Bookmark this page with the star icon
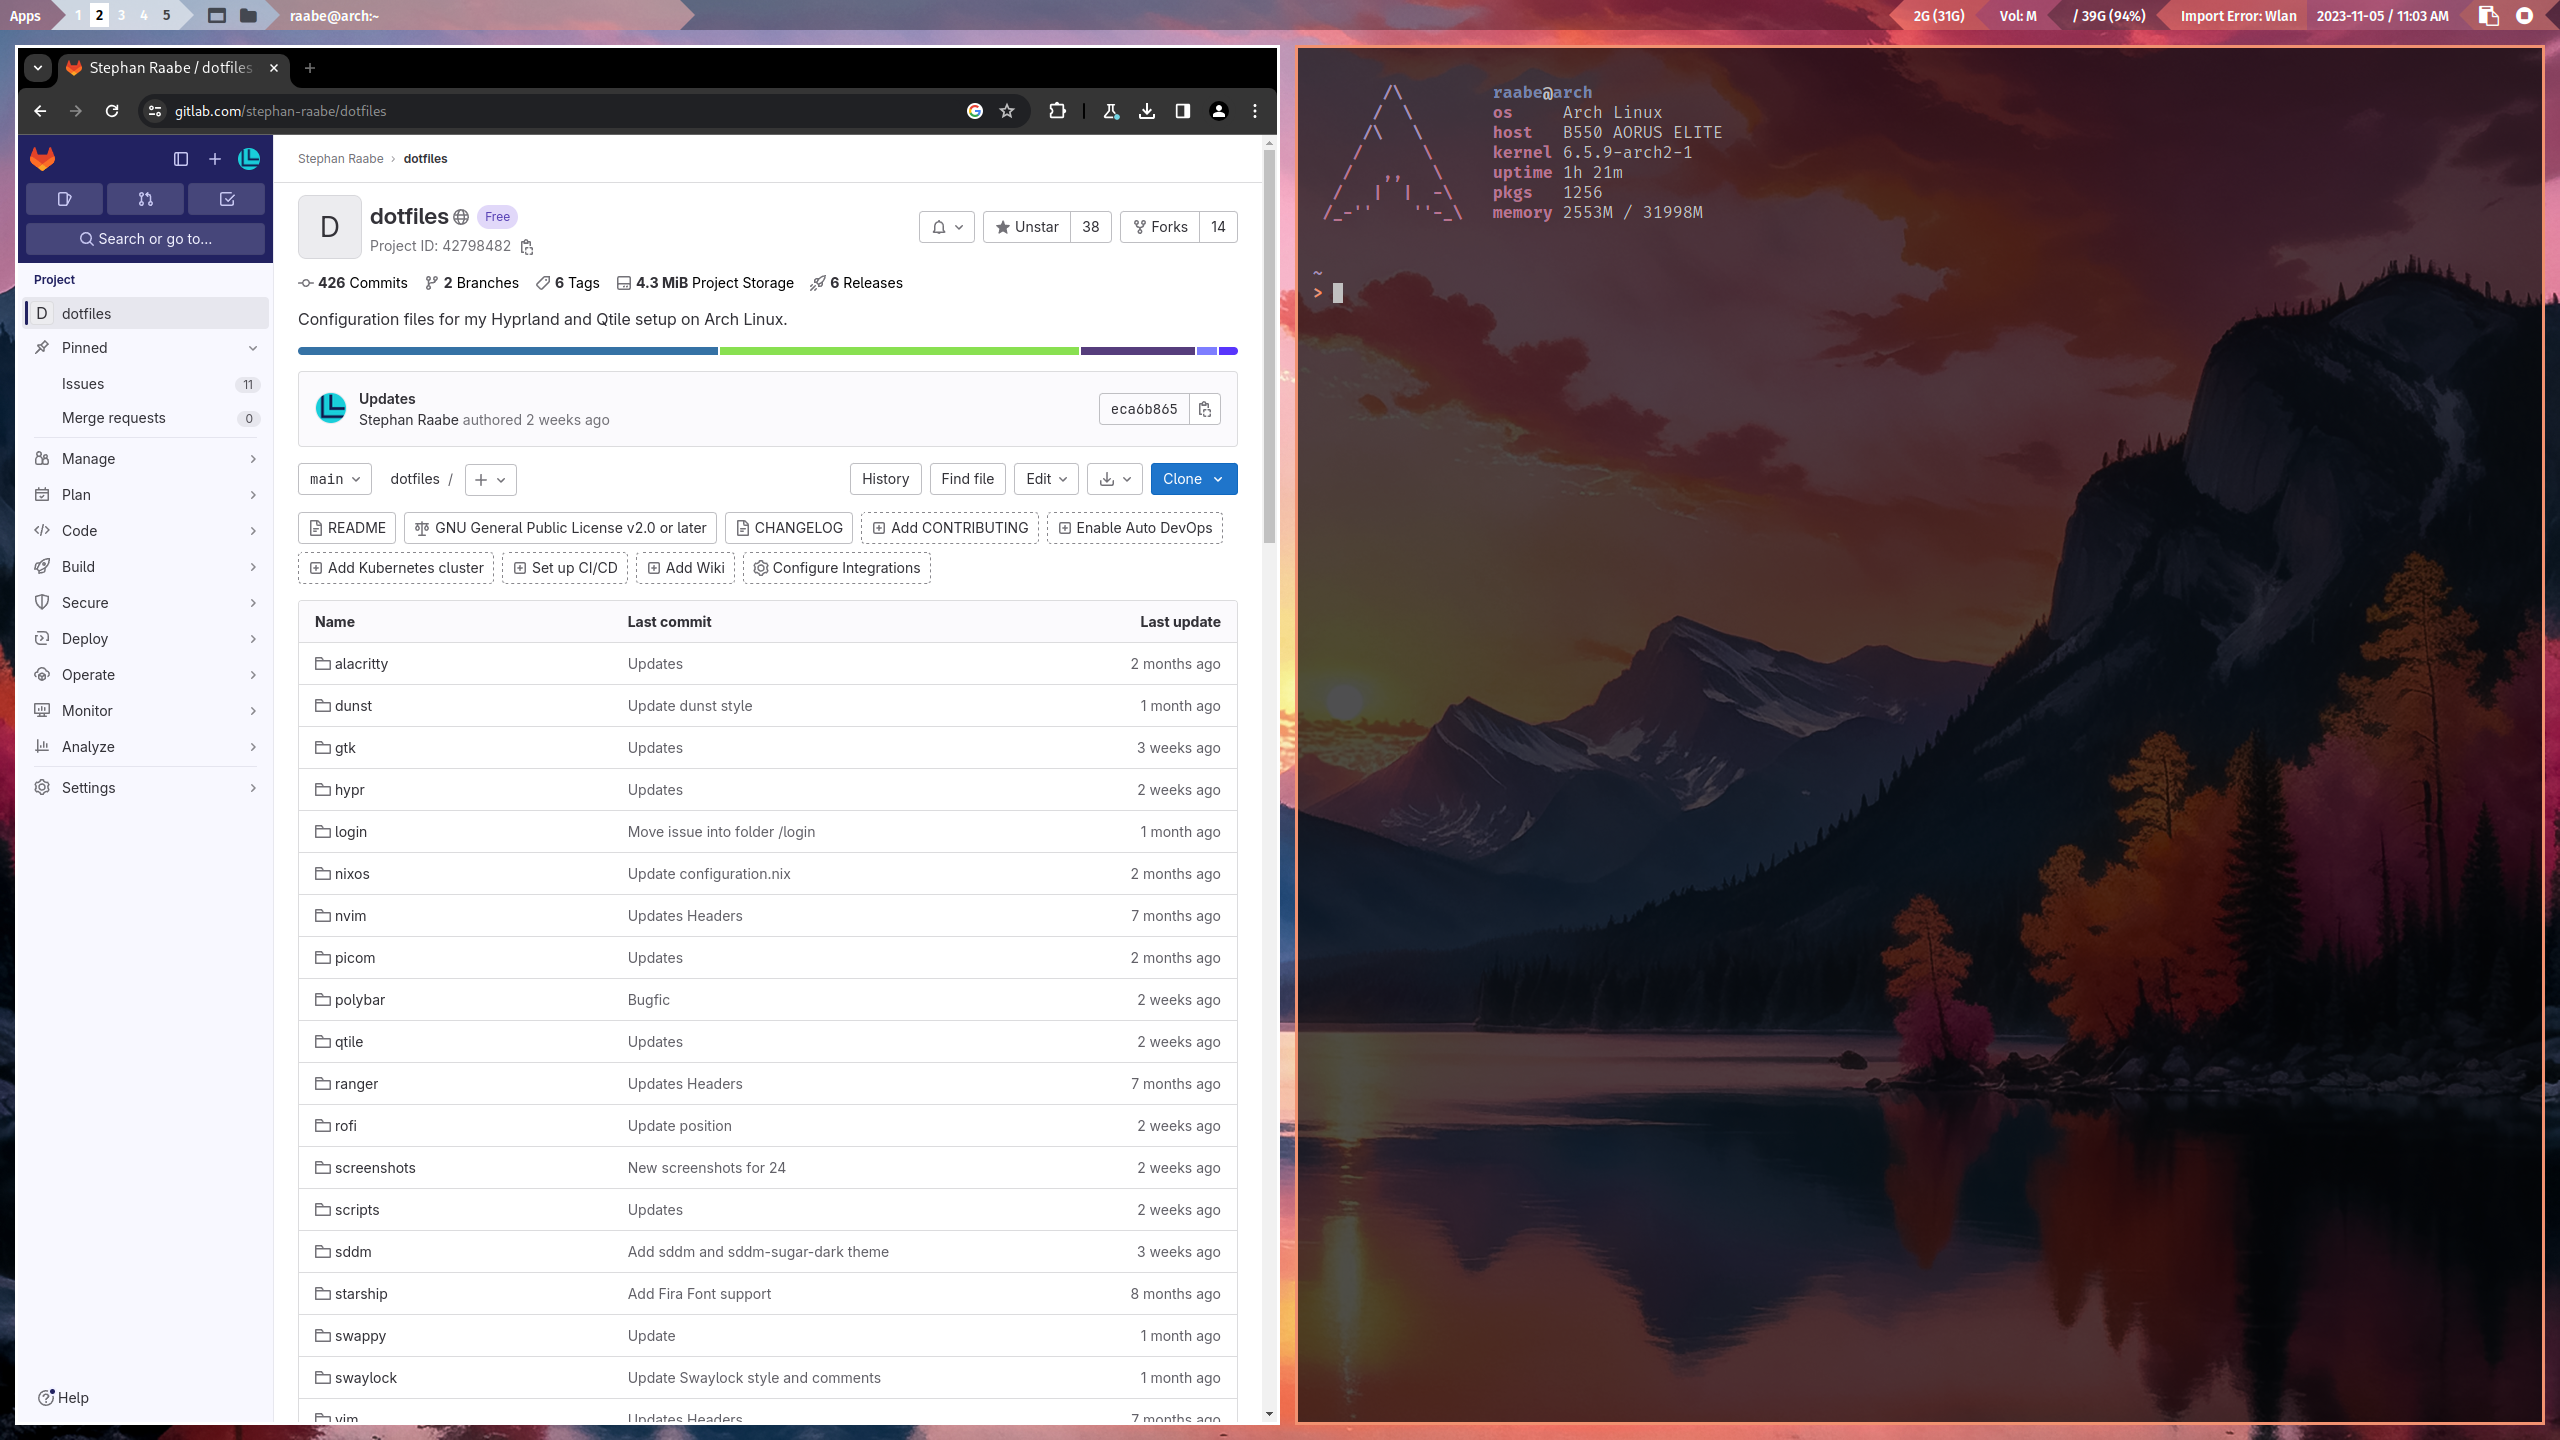Viewport: 2560px width, 1440px height. pos(1007,111)
